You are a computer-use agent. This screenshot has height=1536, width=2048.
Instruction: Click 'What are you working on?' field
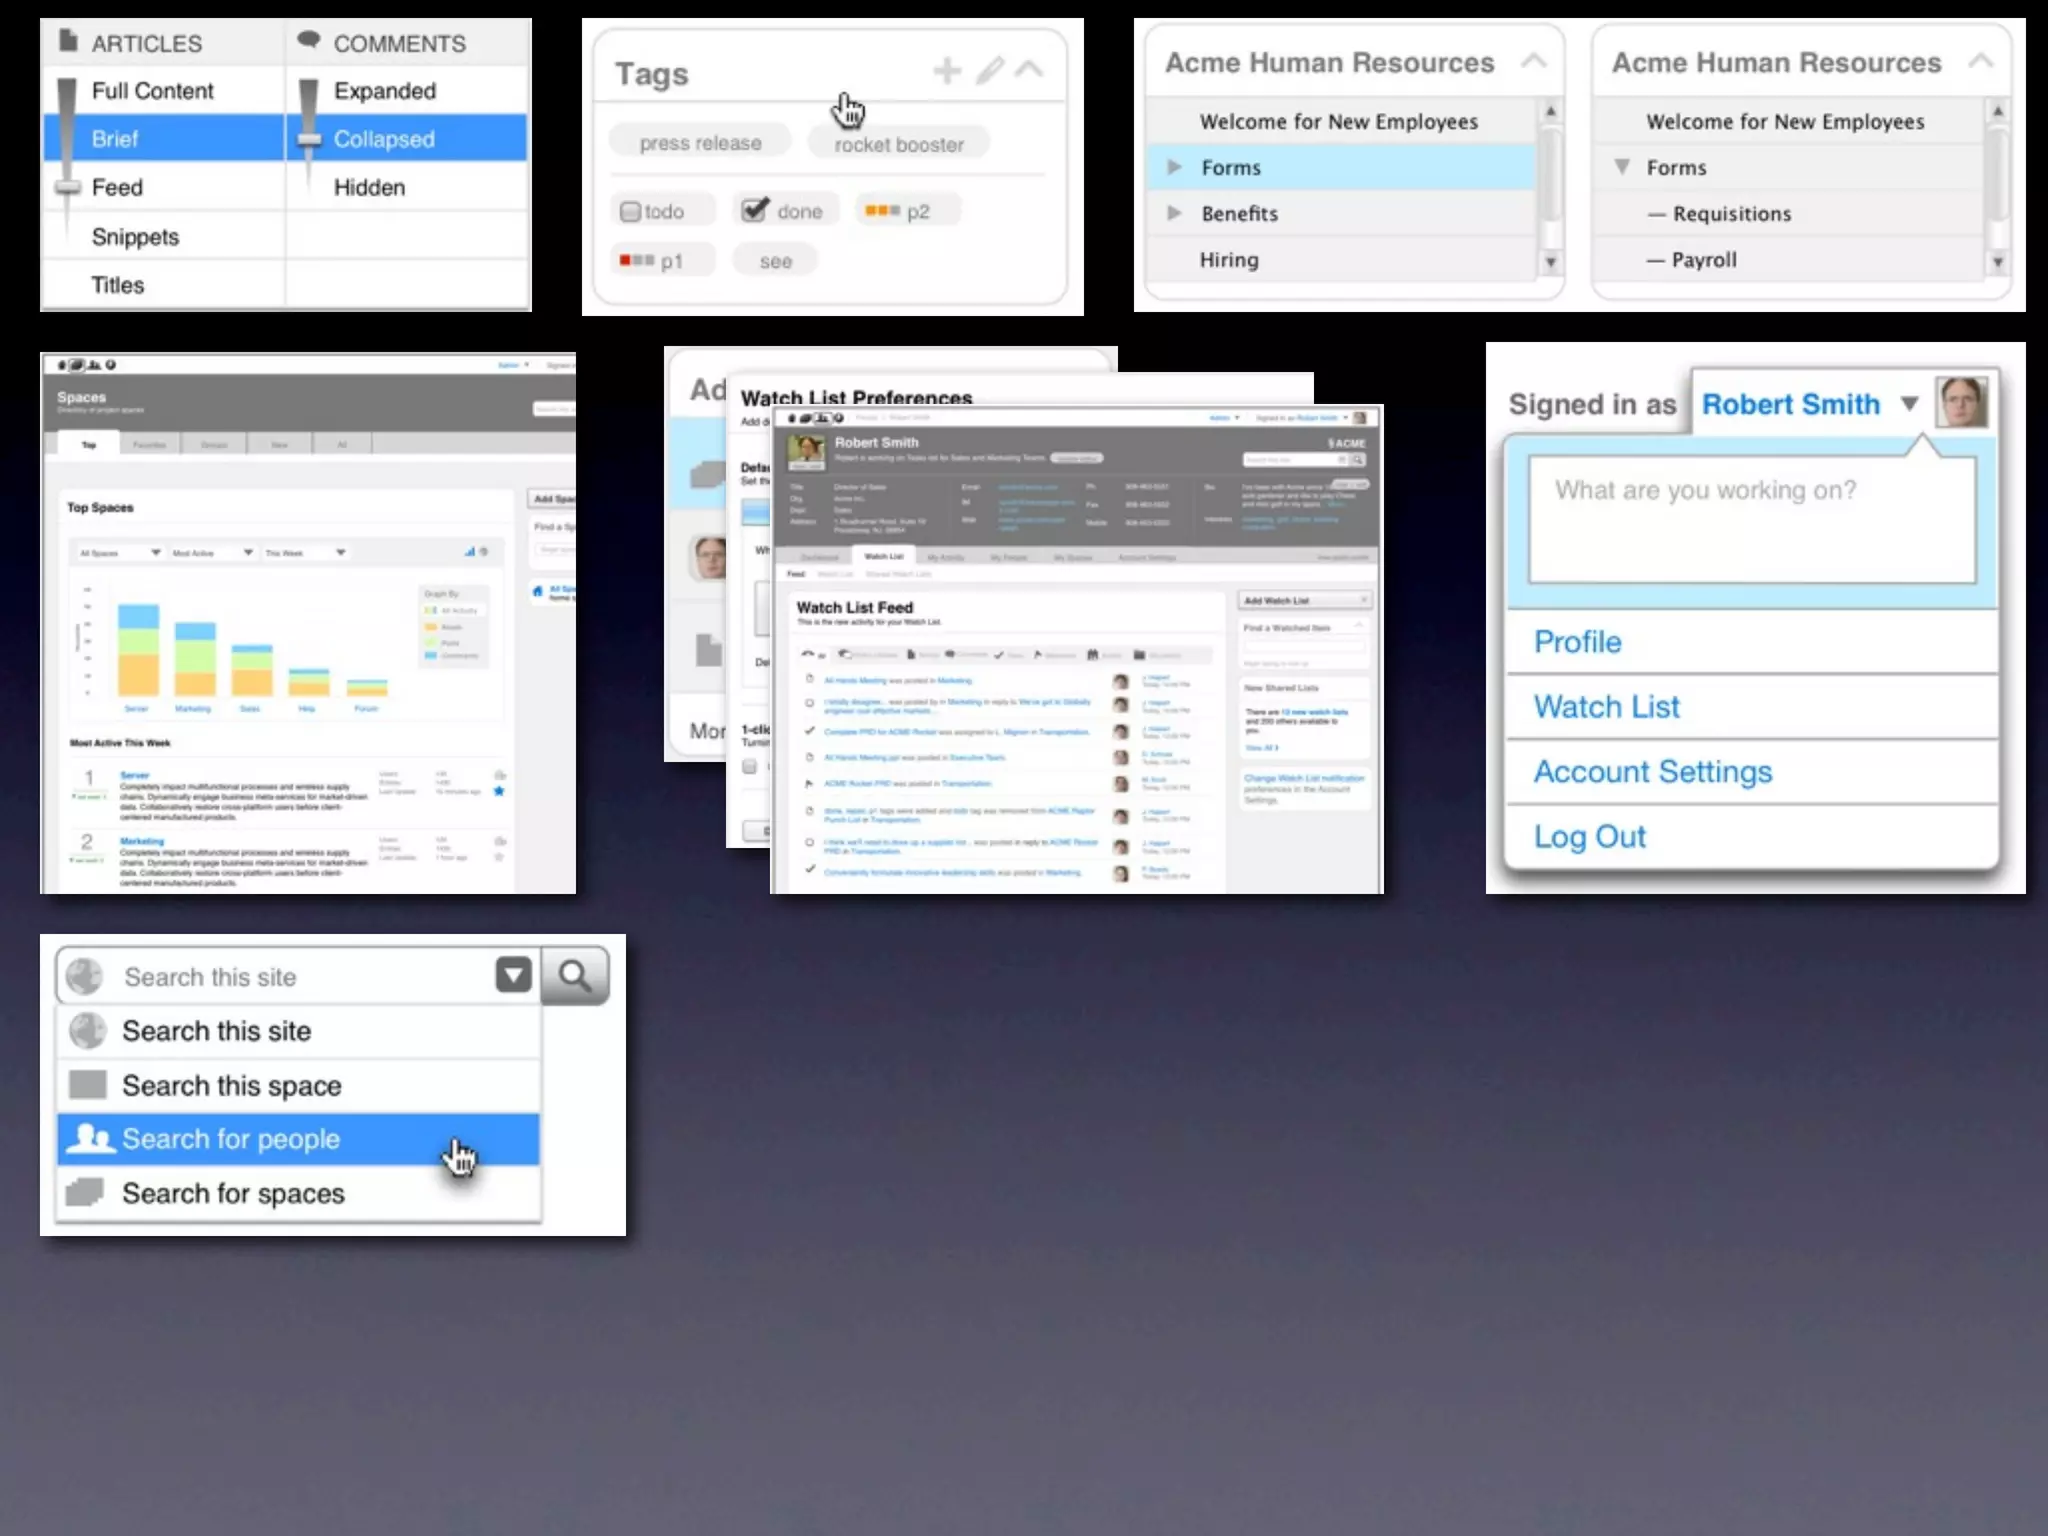tap(1752, 518)
